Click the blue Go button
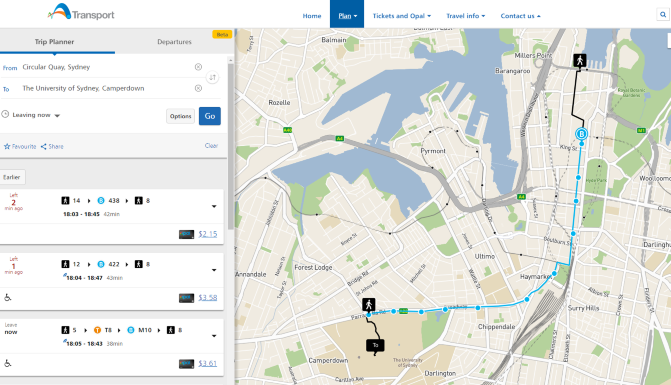Viewport: 671px width, 385px height. tap(210, 116)
